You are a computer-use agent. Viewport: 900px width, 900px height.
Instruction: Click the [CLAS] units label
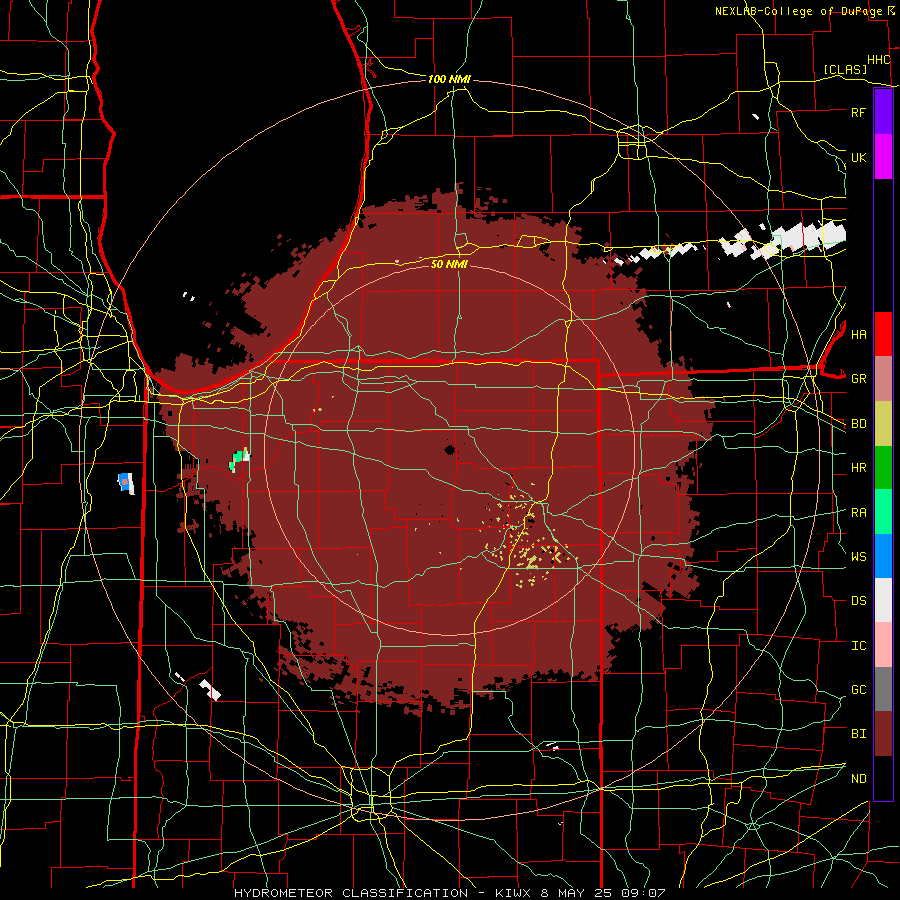[845, 69]
